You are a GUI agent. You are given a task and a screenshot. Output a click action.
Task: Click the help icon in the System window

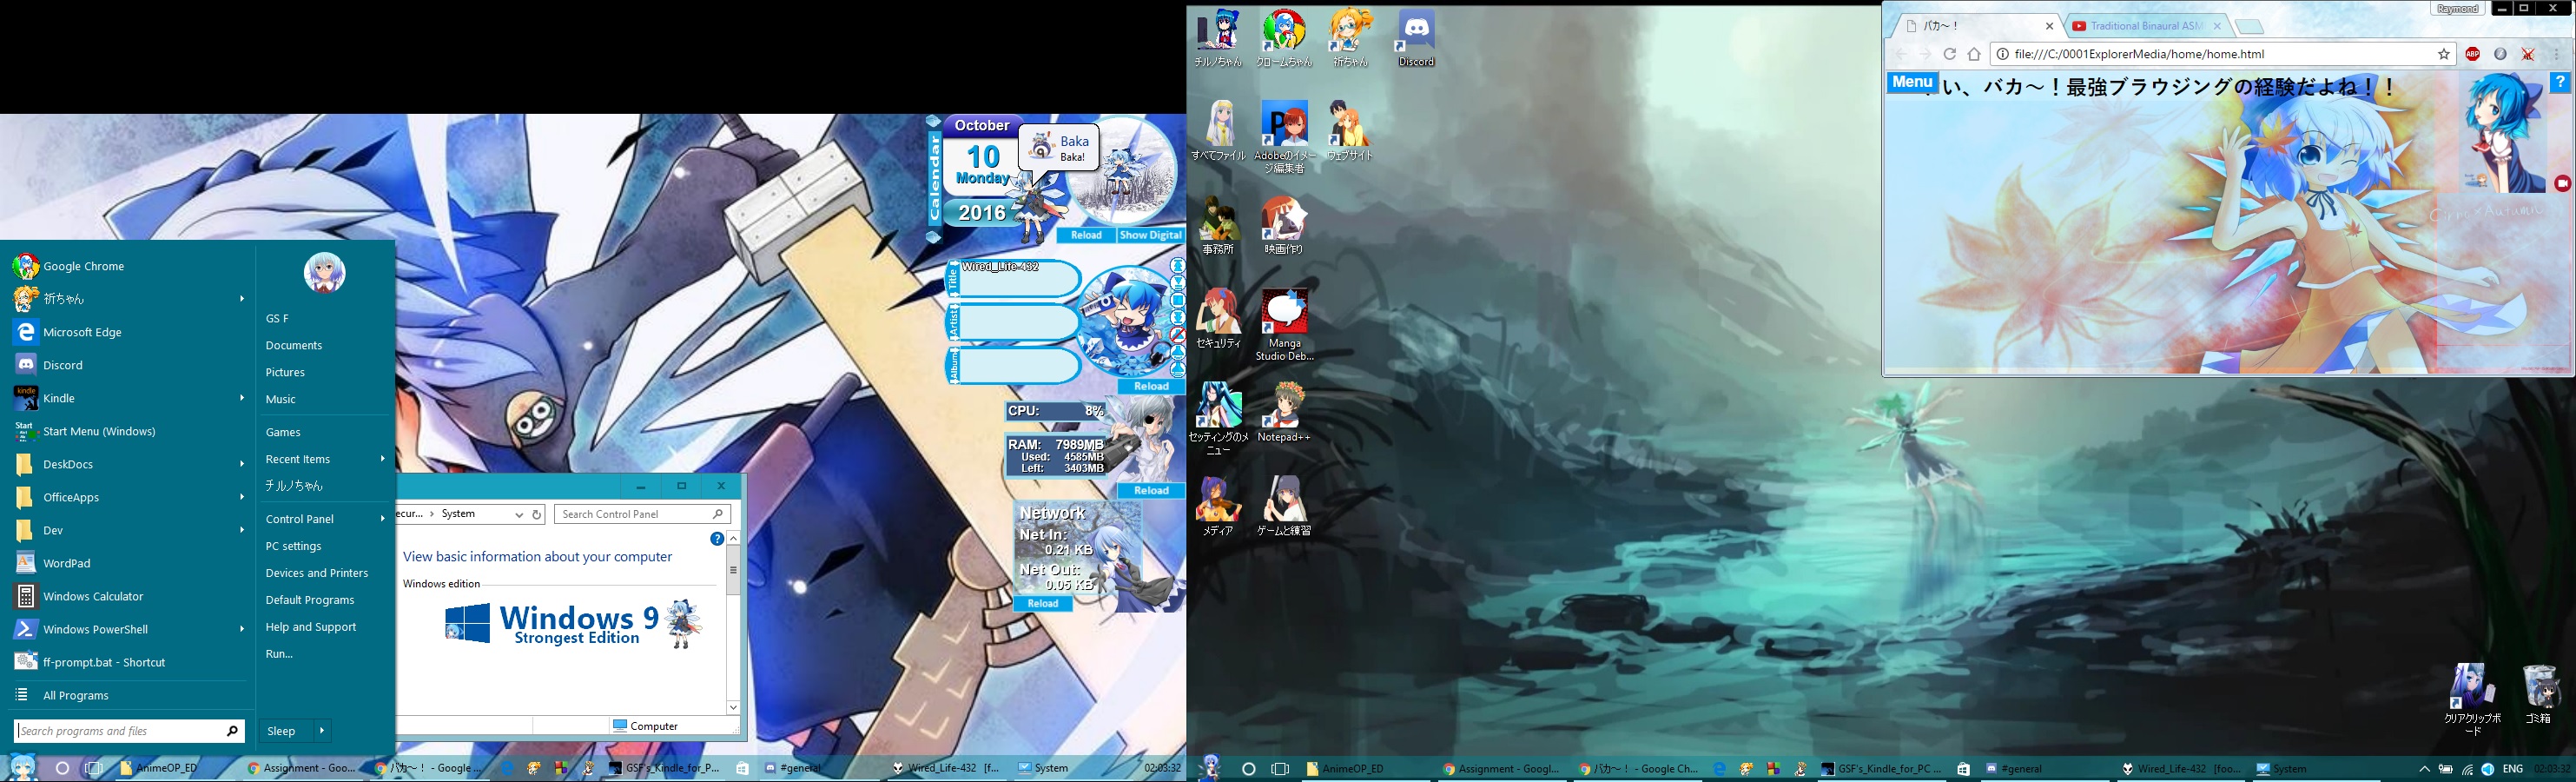click(x=717, y=539)
